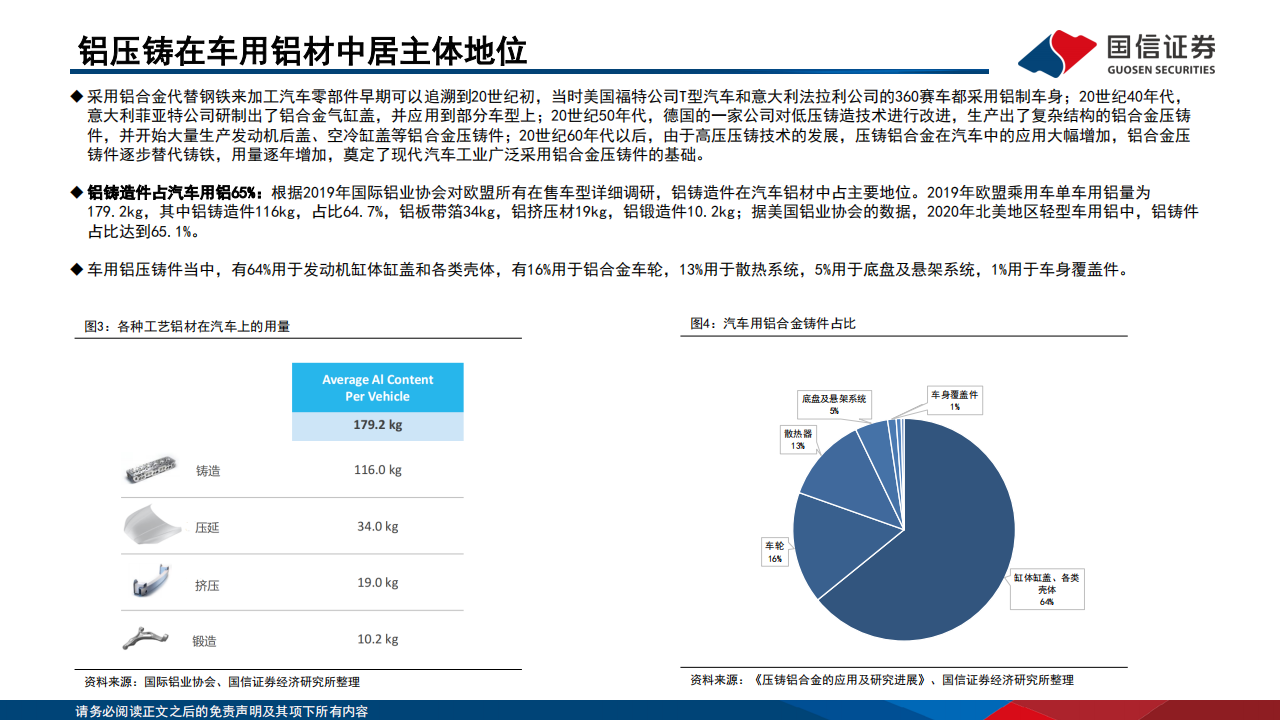
Task: Click the casting engine block image
Action: pos(153,469)
